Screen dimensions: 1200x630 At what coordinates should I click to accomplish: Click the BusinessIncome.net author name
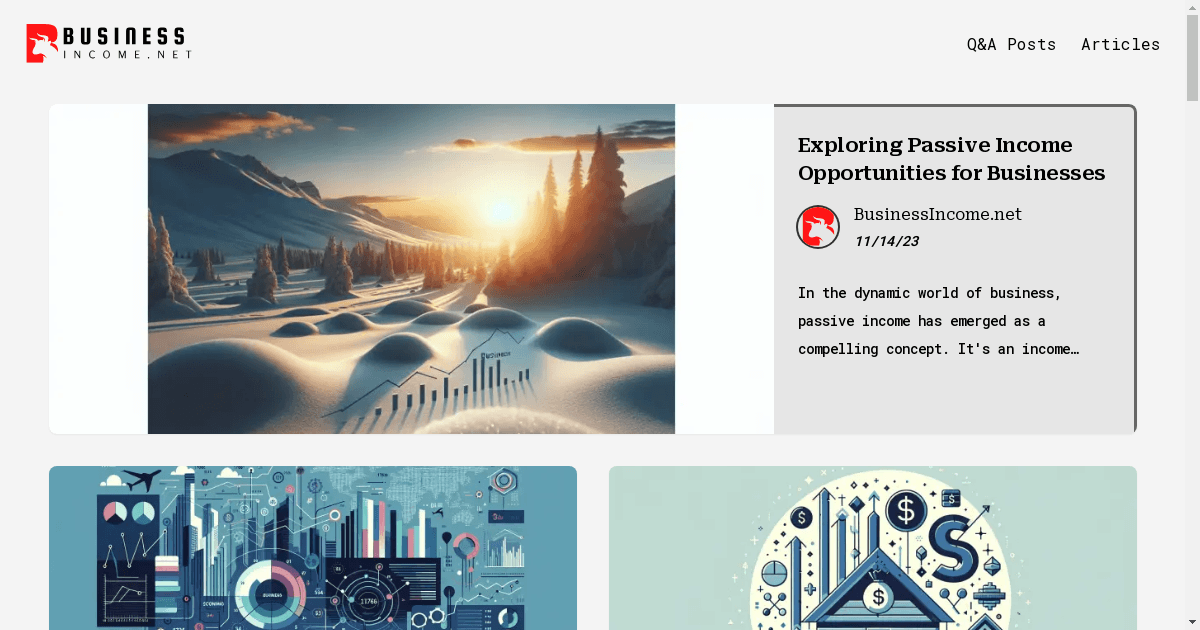point(937,214)
